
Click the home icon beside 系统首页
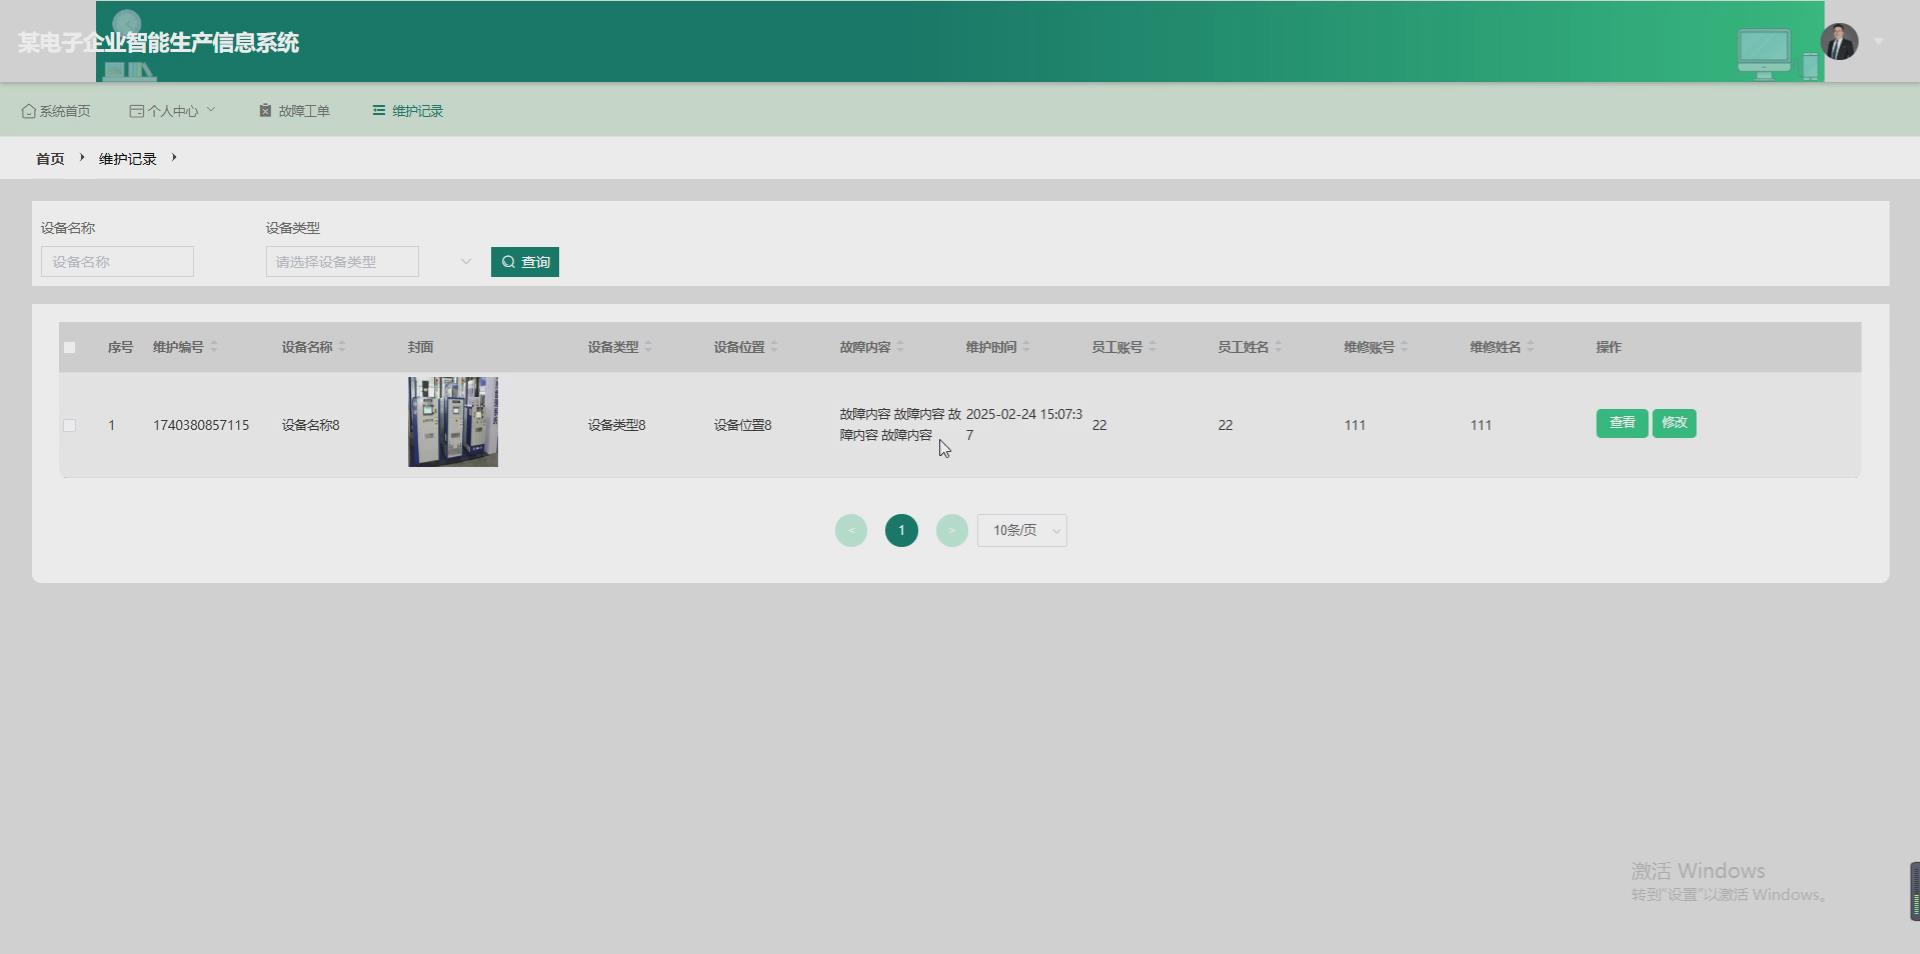[x=28, y=111]
